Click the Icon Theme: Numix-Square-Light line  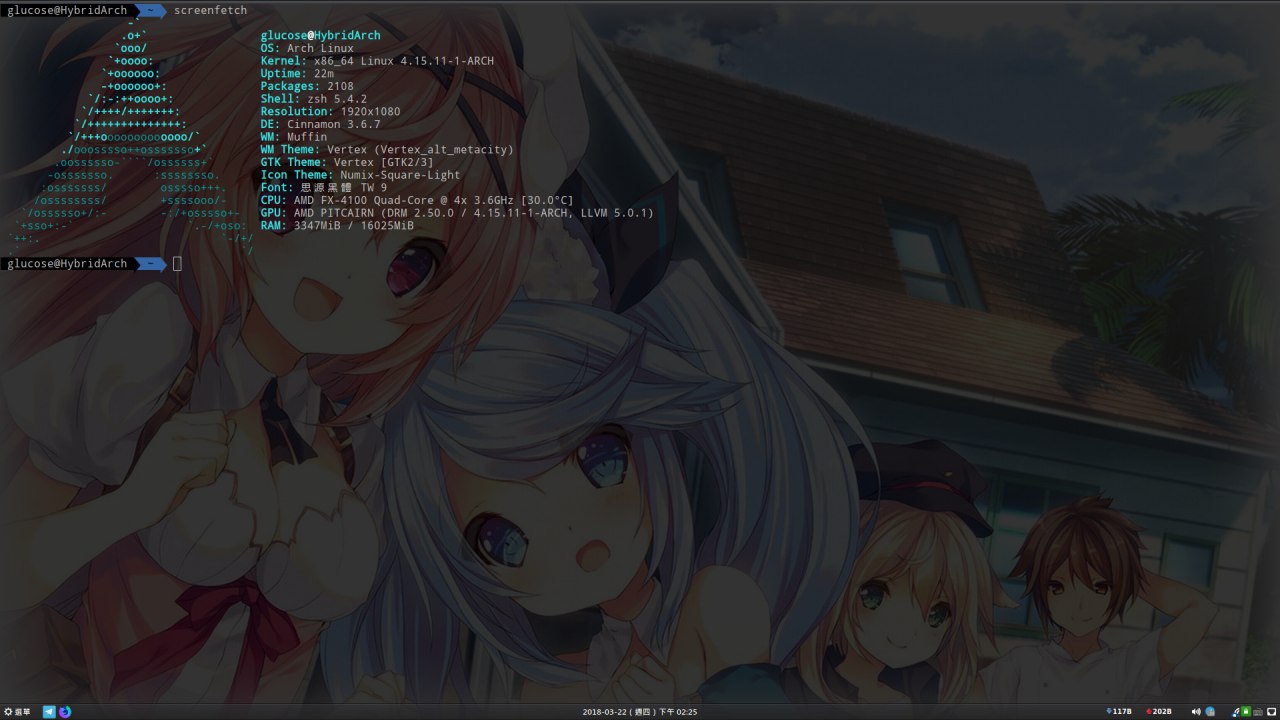(360, 175)
